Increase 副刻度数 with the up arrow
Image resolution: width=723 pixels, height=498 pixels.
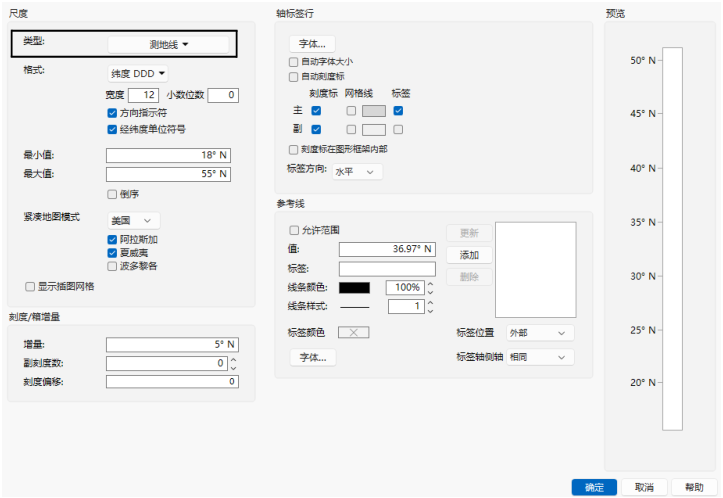point(233,360)
